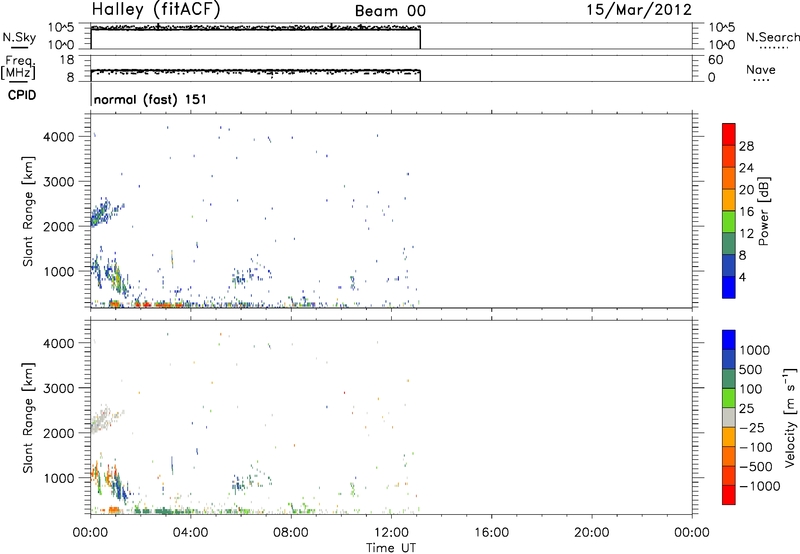Image resolution: width=800 pixels, height=554 pixels.
Task: Click the '04:00' time axis label
Action: tap(190, 533)
